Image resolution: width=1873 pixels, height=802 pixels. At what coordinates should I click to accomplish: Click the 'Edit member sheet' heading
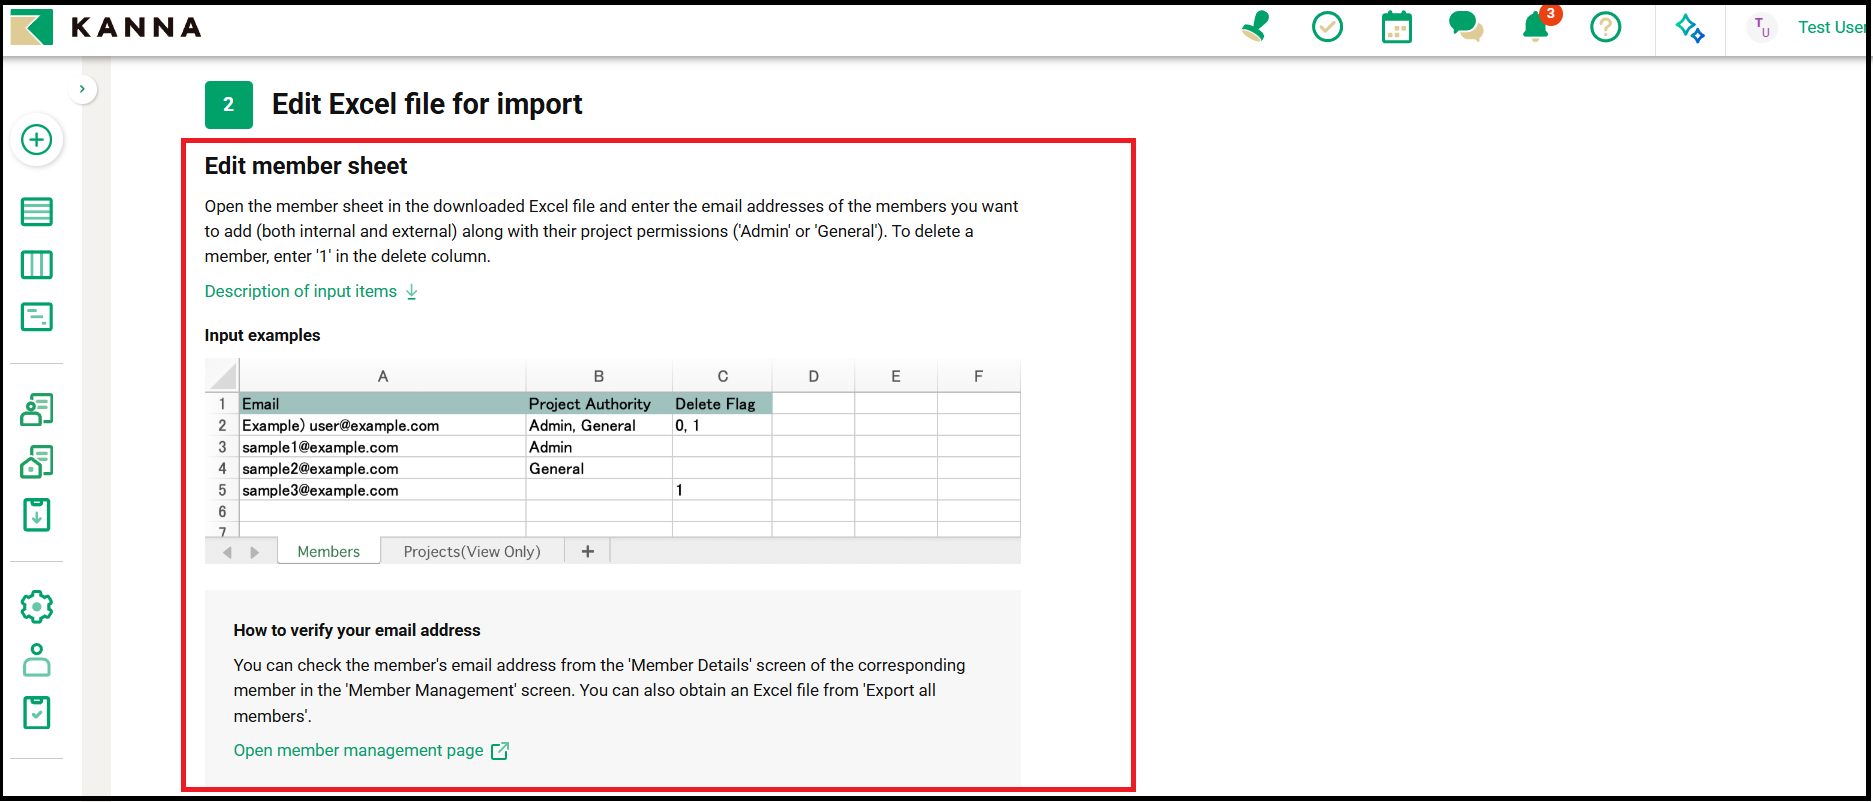pos(306,166)
